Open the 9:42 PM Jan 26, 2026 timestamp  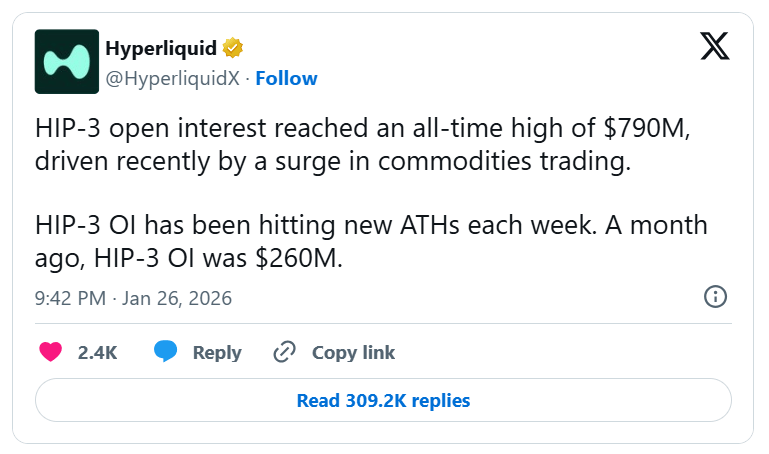click(133, 298)
